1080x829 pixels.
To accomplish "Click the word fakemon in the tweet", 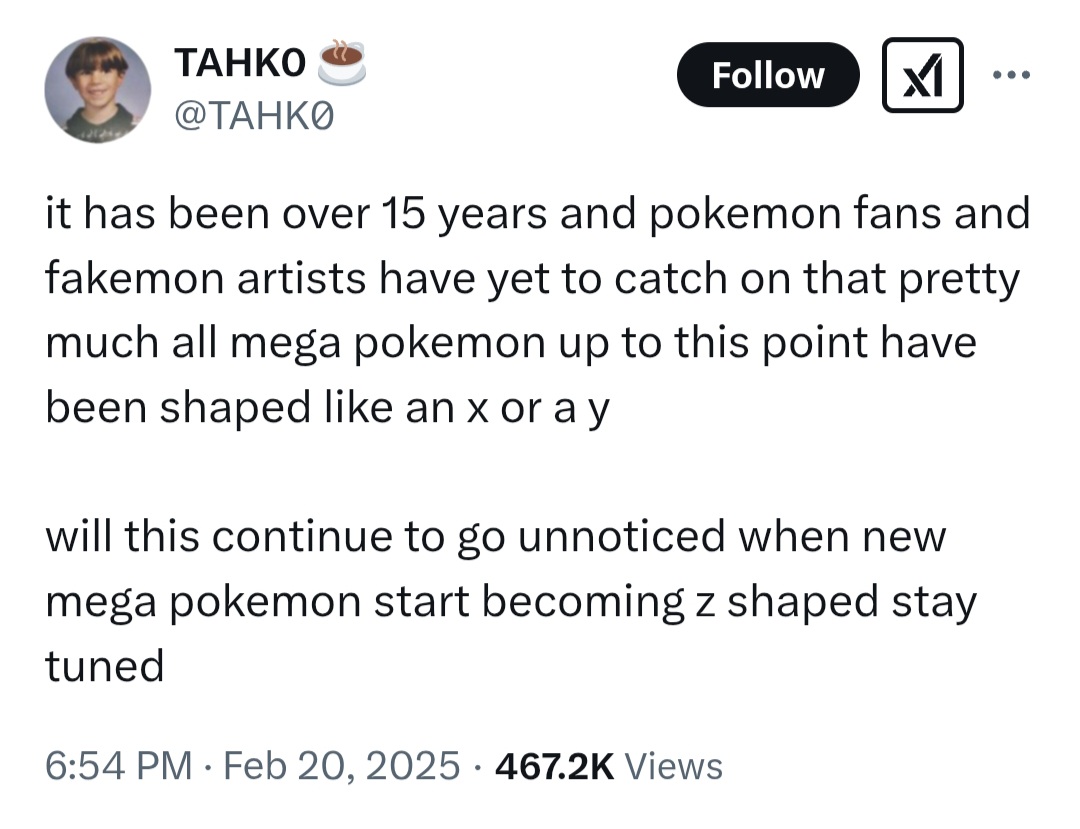I will click(134, 278).
